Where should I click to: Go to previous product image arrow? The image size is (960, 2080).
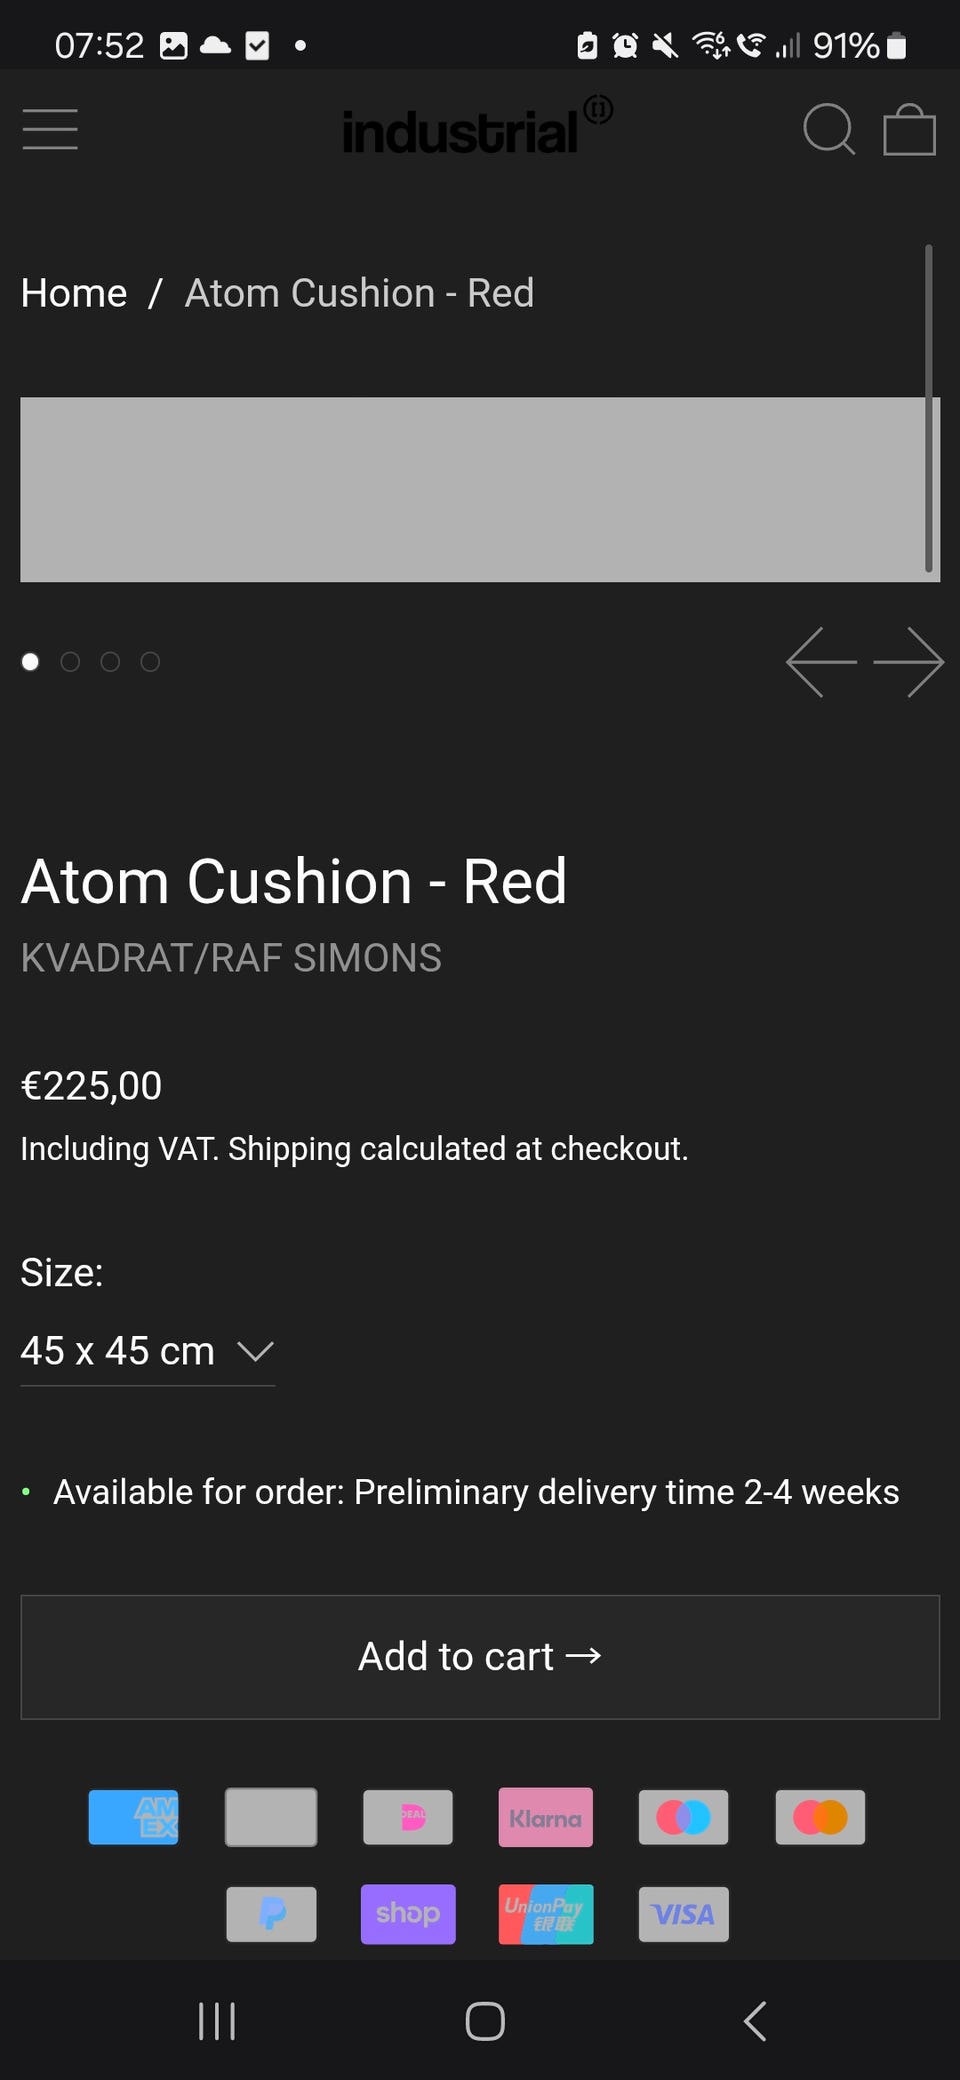pos(821,662)
